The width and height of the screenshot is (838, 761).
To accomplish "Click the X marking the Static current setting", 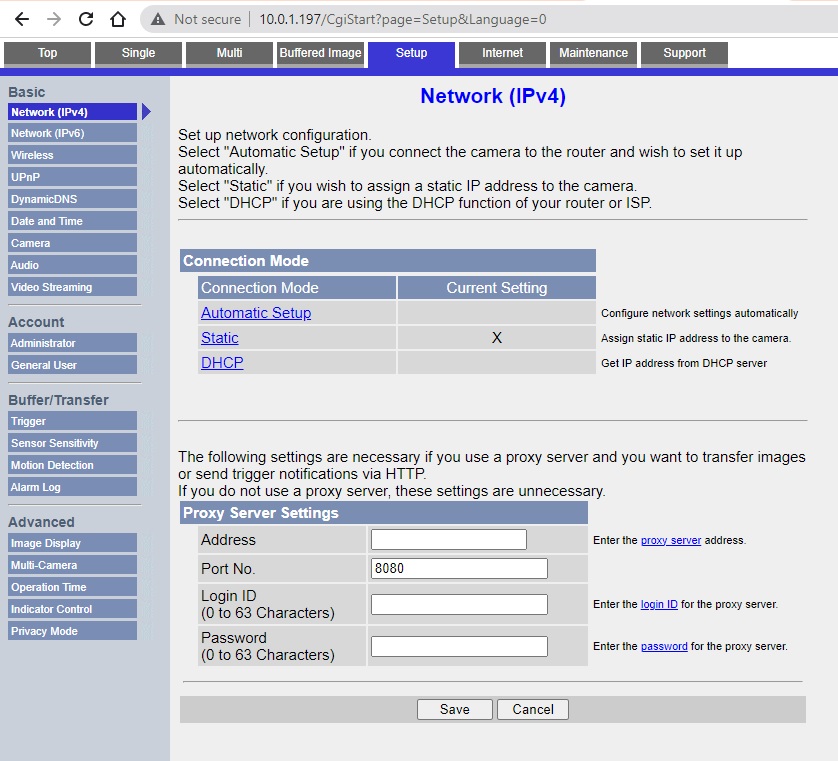I will click(496, 338).
